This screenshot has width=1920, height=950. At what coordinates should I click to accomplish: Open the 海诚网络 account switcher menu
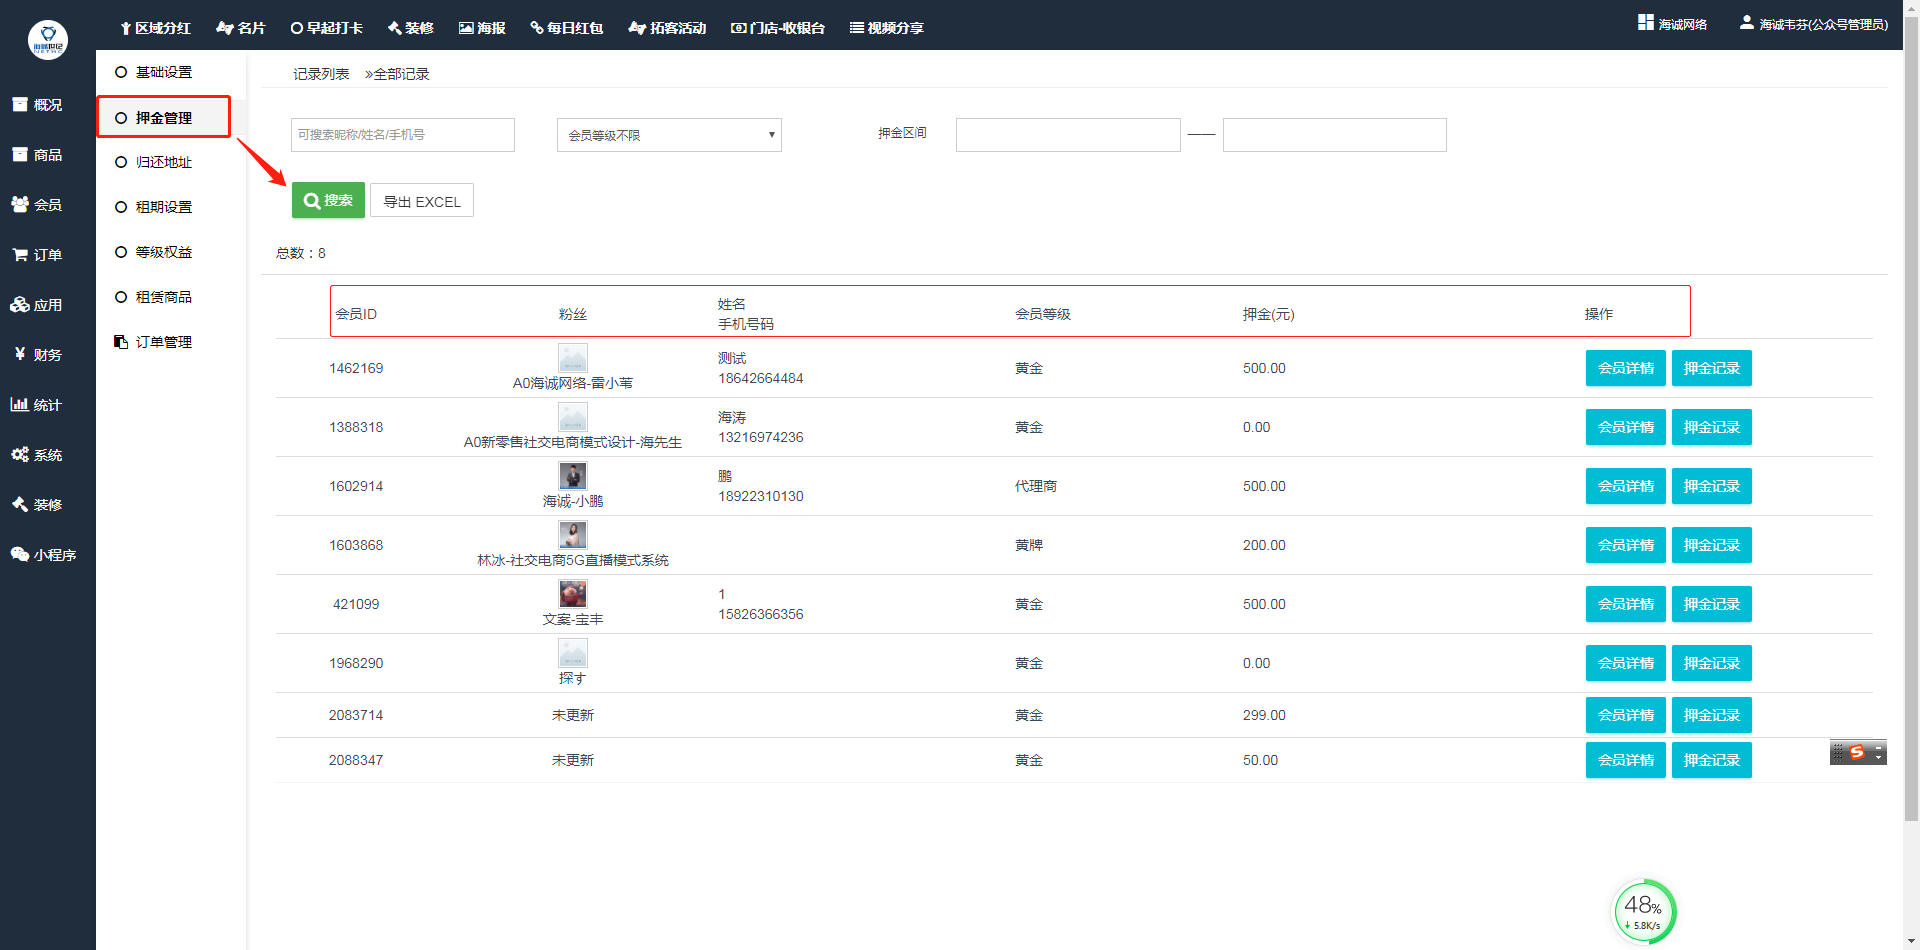[1673, 24]
